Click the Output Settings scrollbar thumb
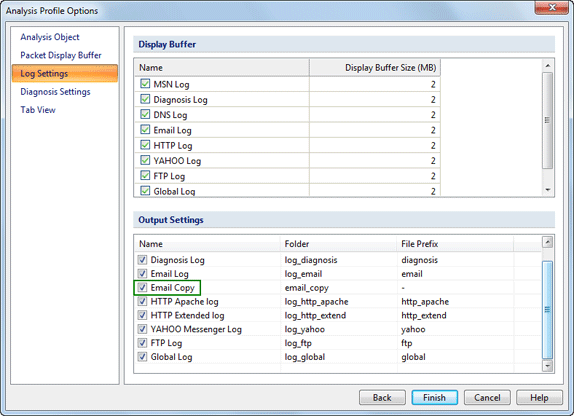 click(548, 310)
